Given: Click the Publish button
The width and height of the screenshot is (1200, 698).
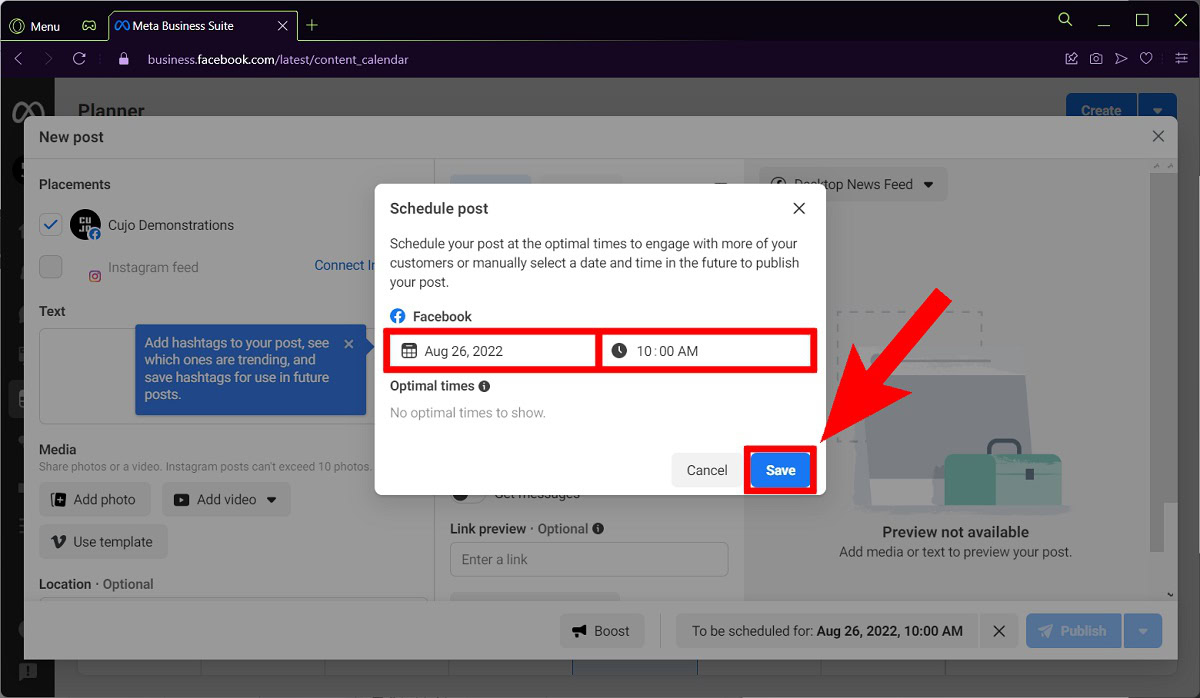Looking at the screenshot, I should point(1073,631).
